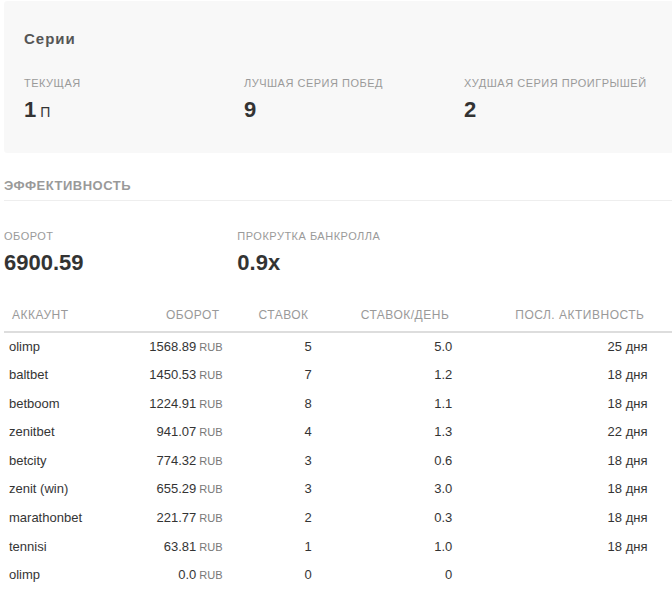The image size is (672, 596).
Task: Select the zenitbet account row
Action: (x=338, y=432)
